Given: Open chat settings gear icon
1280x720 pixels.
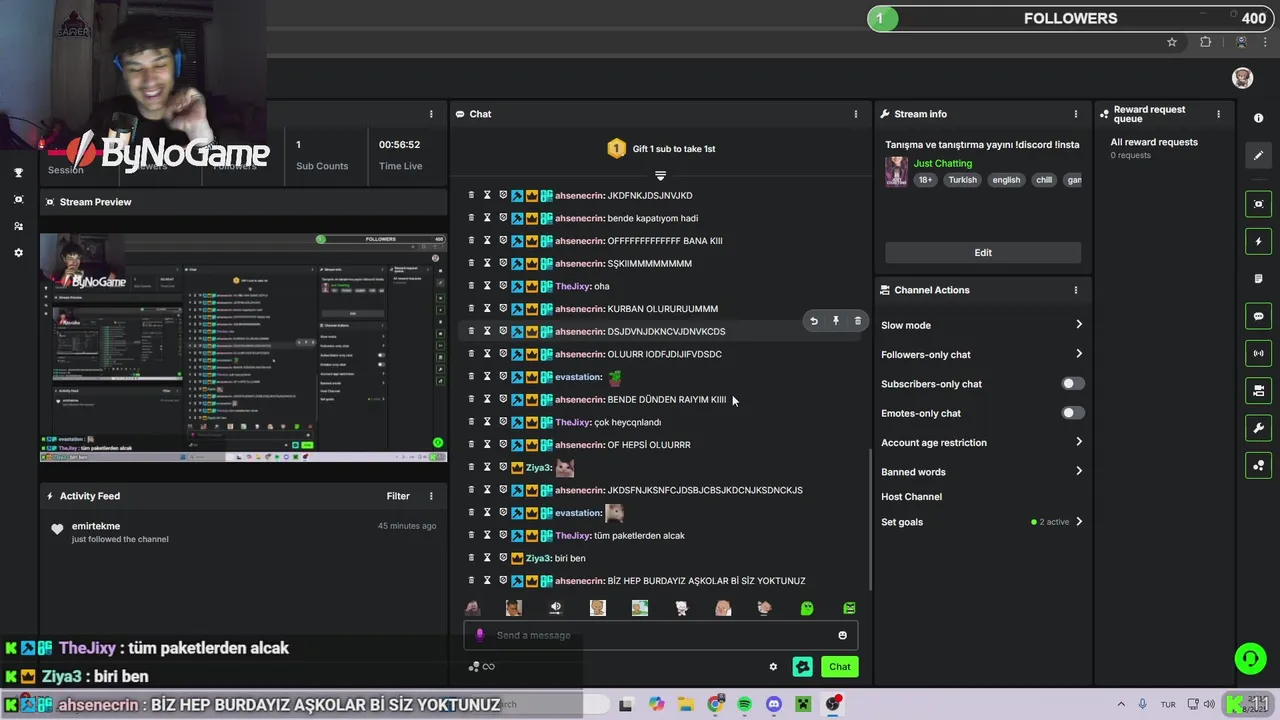Looking at the screenshot, I should (x=773, y=667).
